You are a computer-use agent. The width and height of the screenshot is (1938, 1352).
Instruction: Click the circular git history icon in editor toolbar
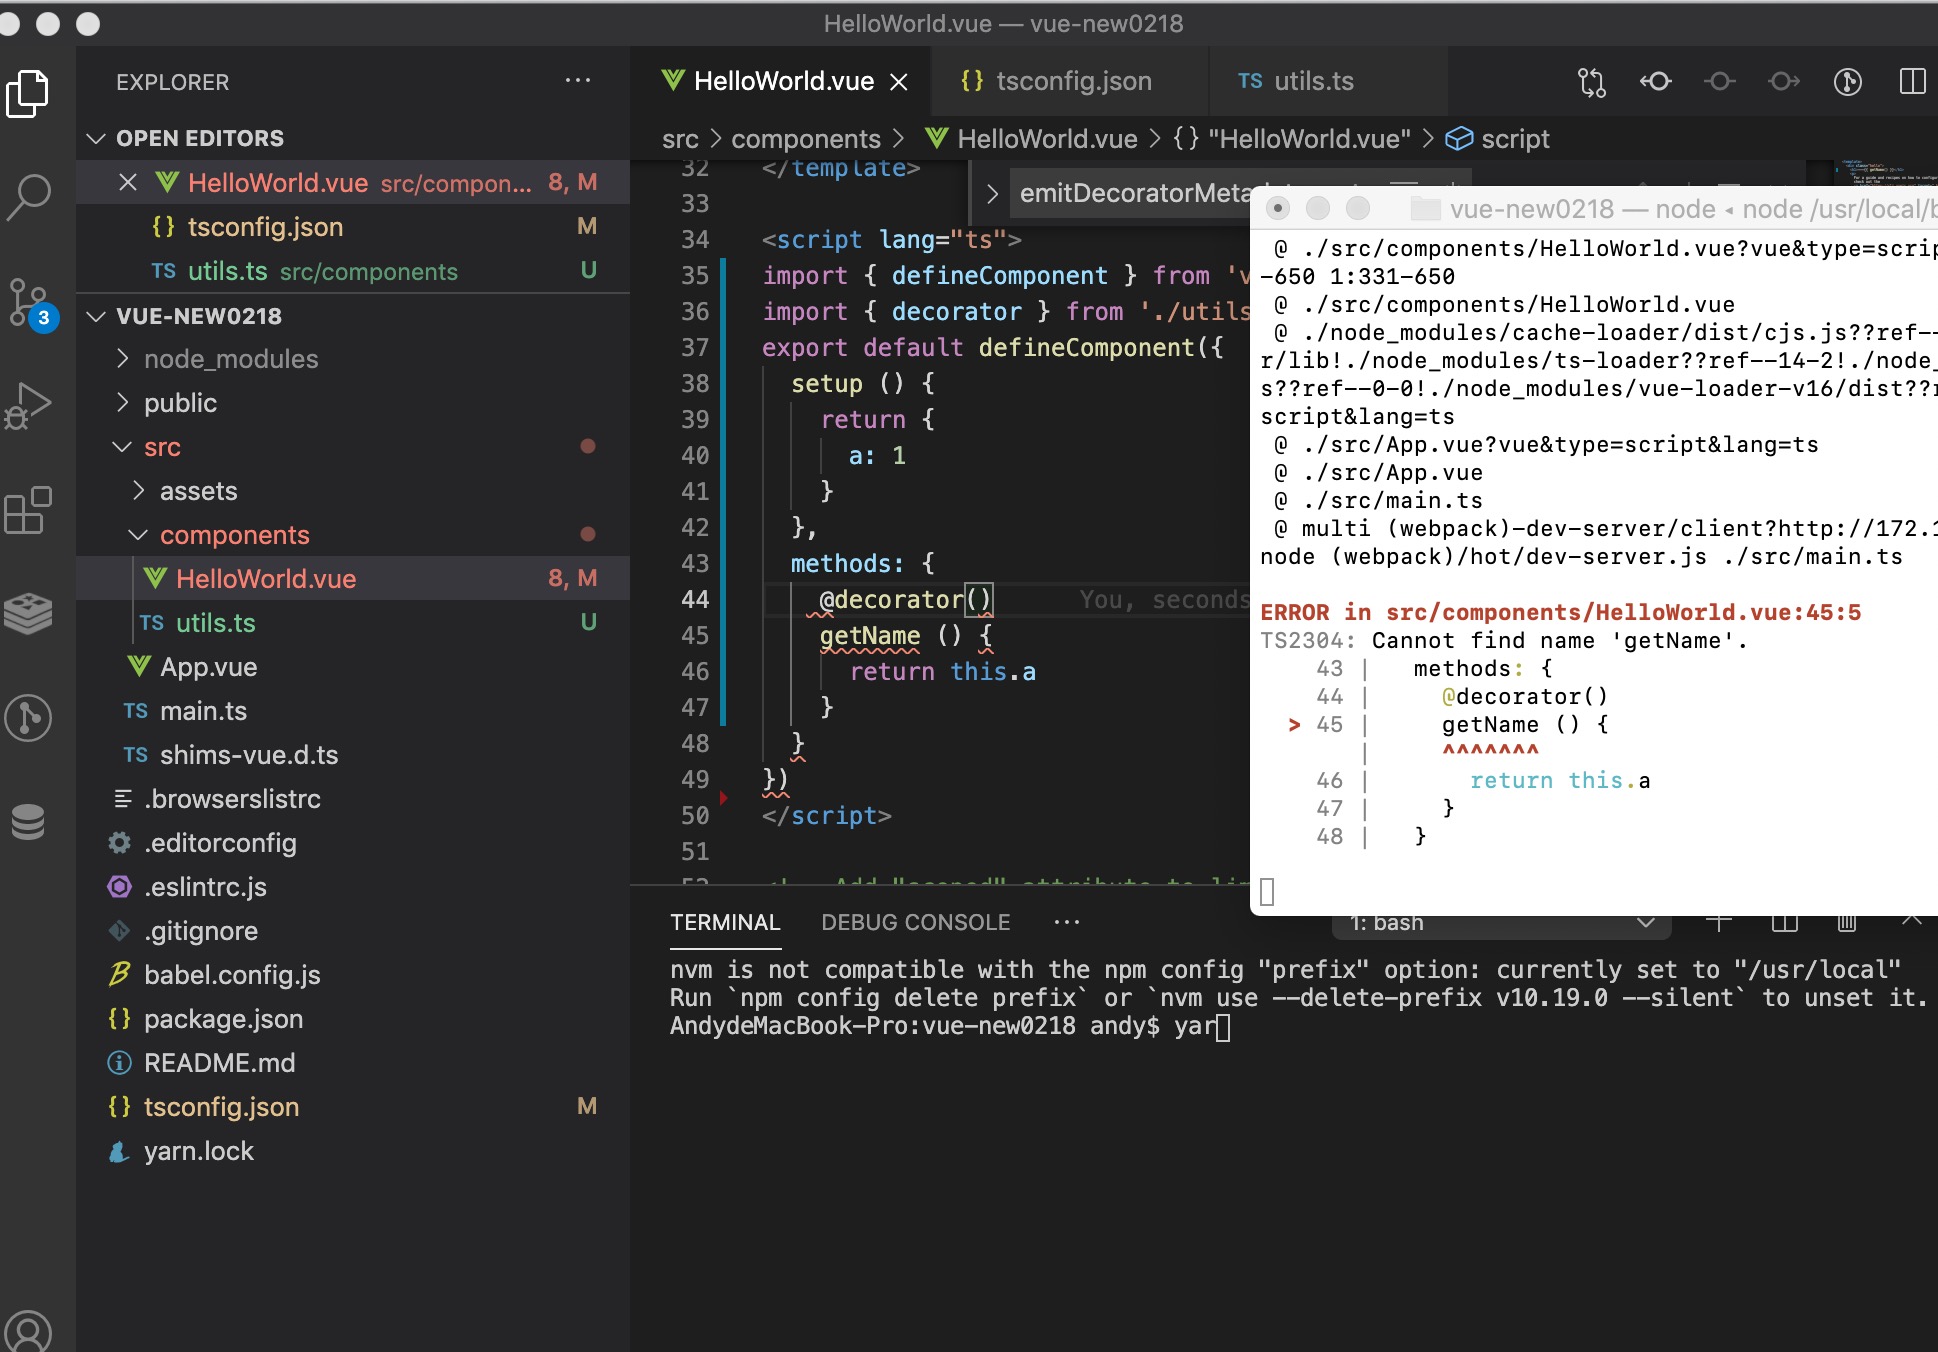[1848, 82]
